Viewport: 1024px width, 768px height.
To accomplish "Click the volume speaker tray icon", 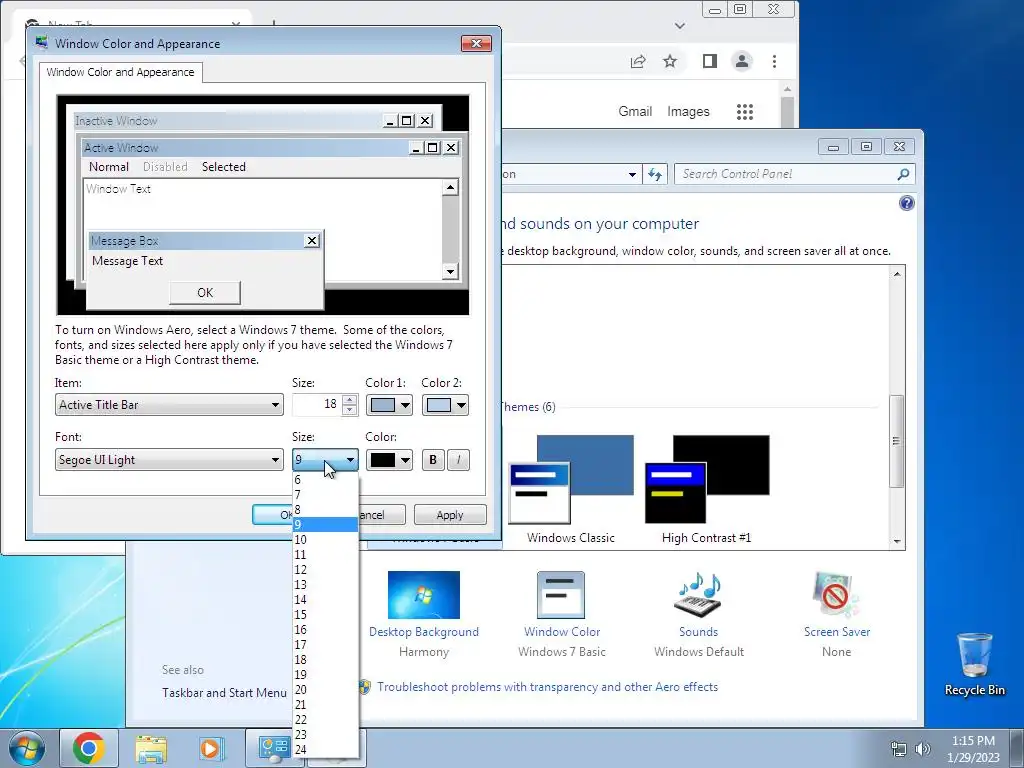I will coord(922,748).
